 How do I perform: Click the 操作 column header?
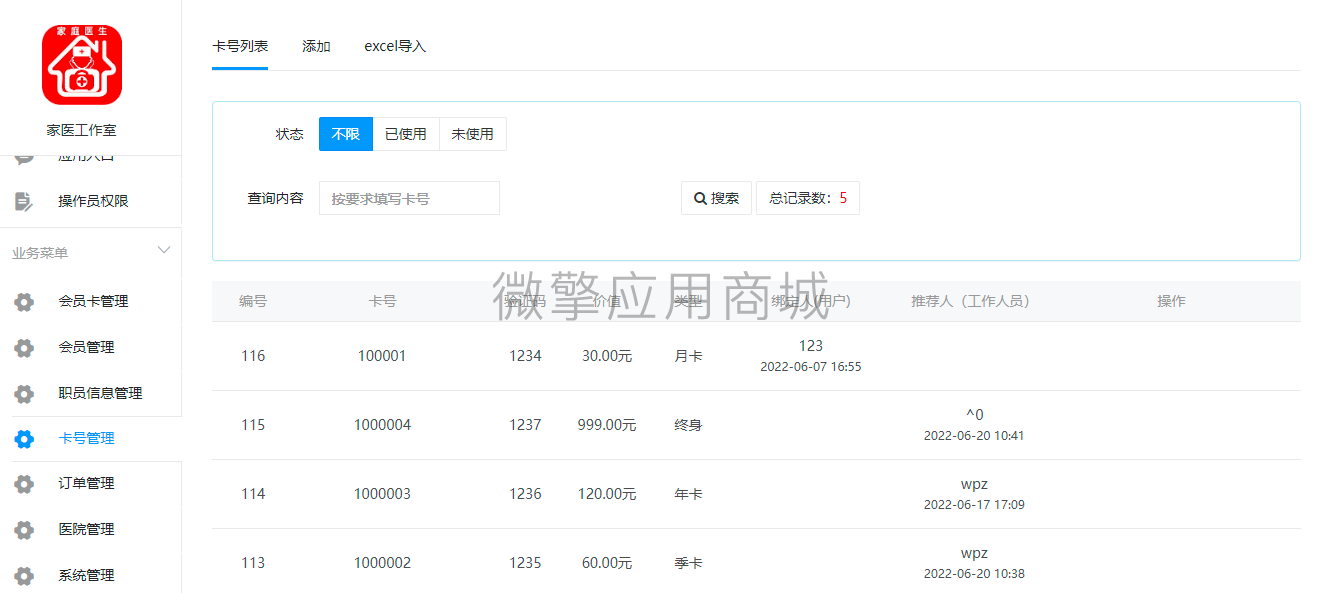click(x=1171, y=301)
